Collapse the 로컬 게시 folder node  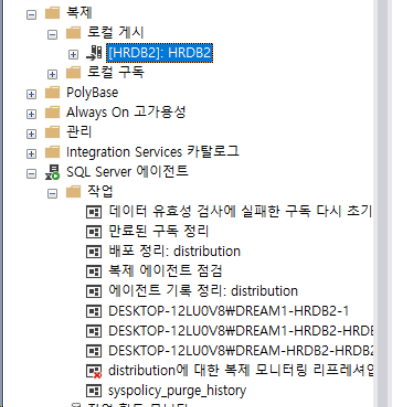(52, 35)
